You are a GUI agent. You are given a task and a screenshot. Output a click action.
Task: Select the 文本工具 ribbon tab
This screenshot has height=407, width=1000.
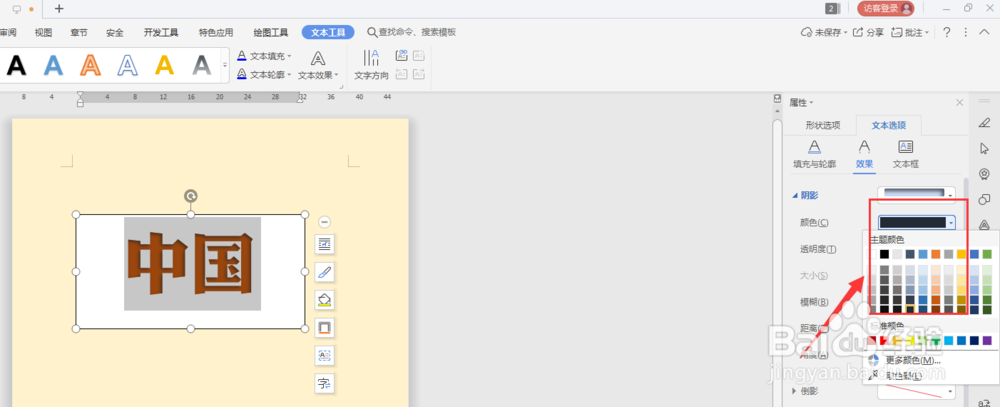(328, 33)
